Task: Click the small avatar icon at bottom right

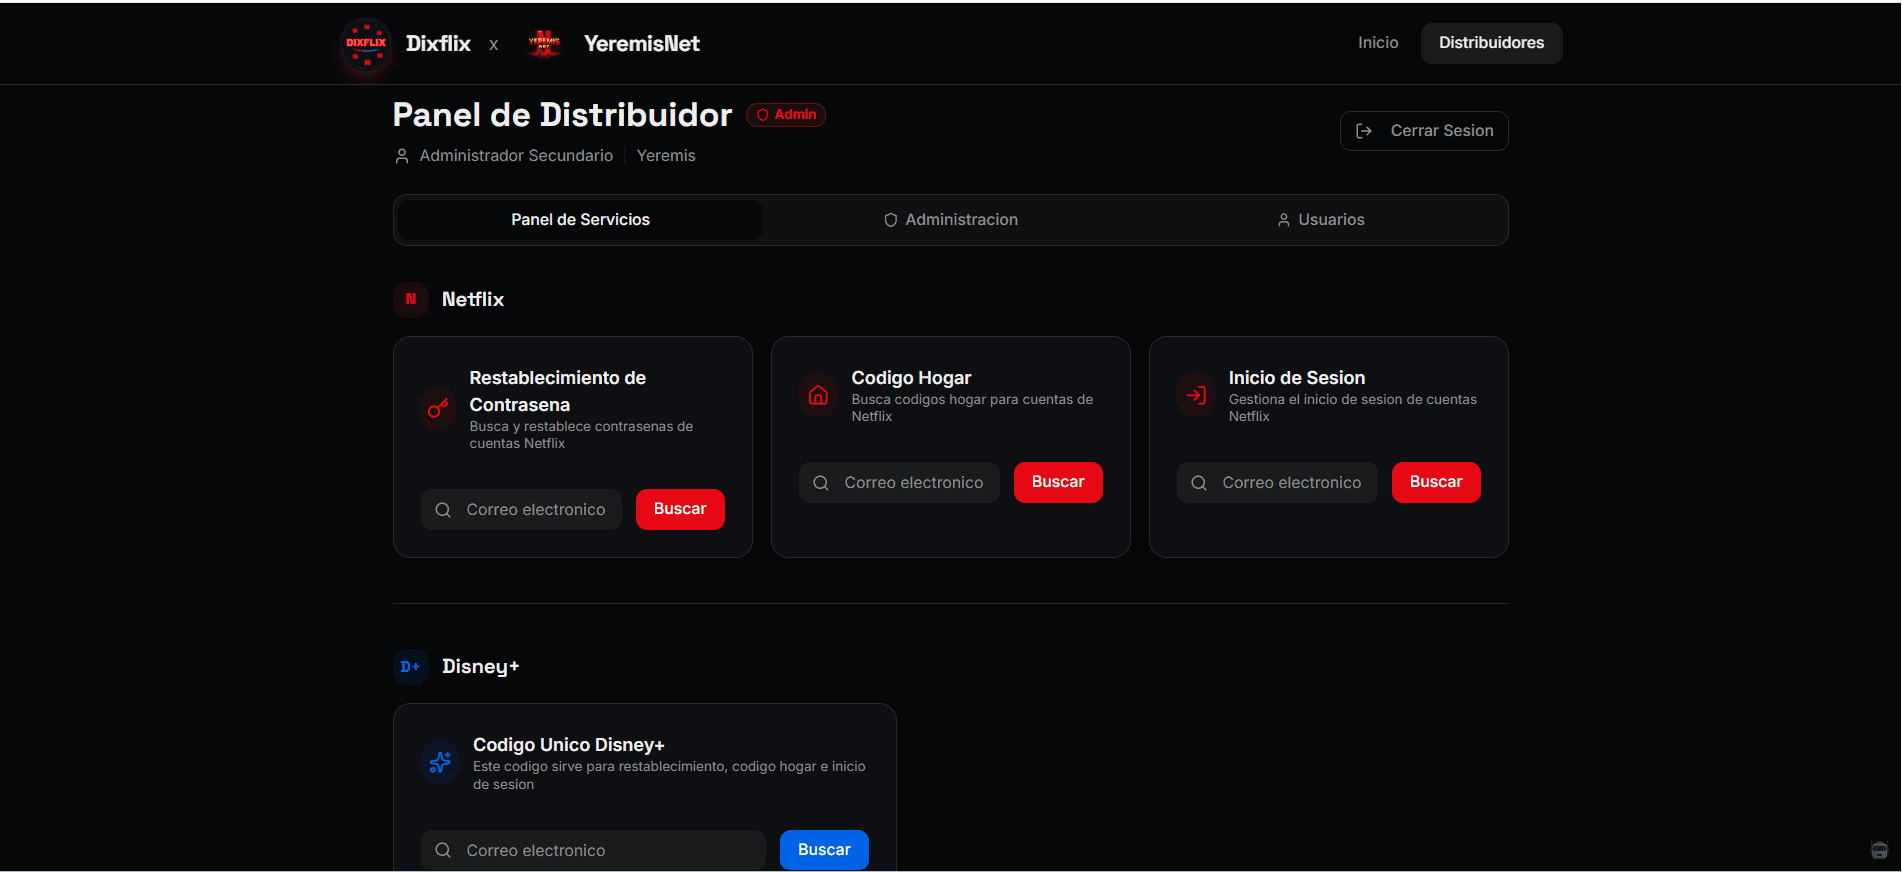Action: point(1879,850)
